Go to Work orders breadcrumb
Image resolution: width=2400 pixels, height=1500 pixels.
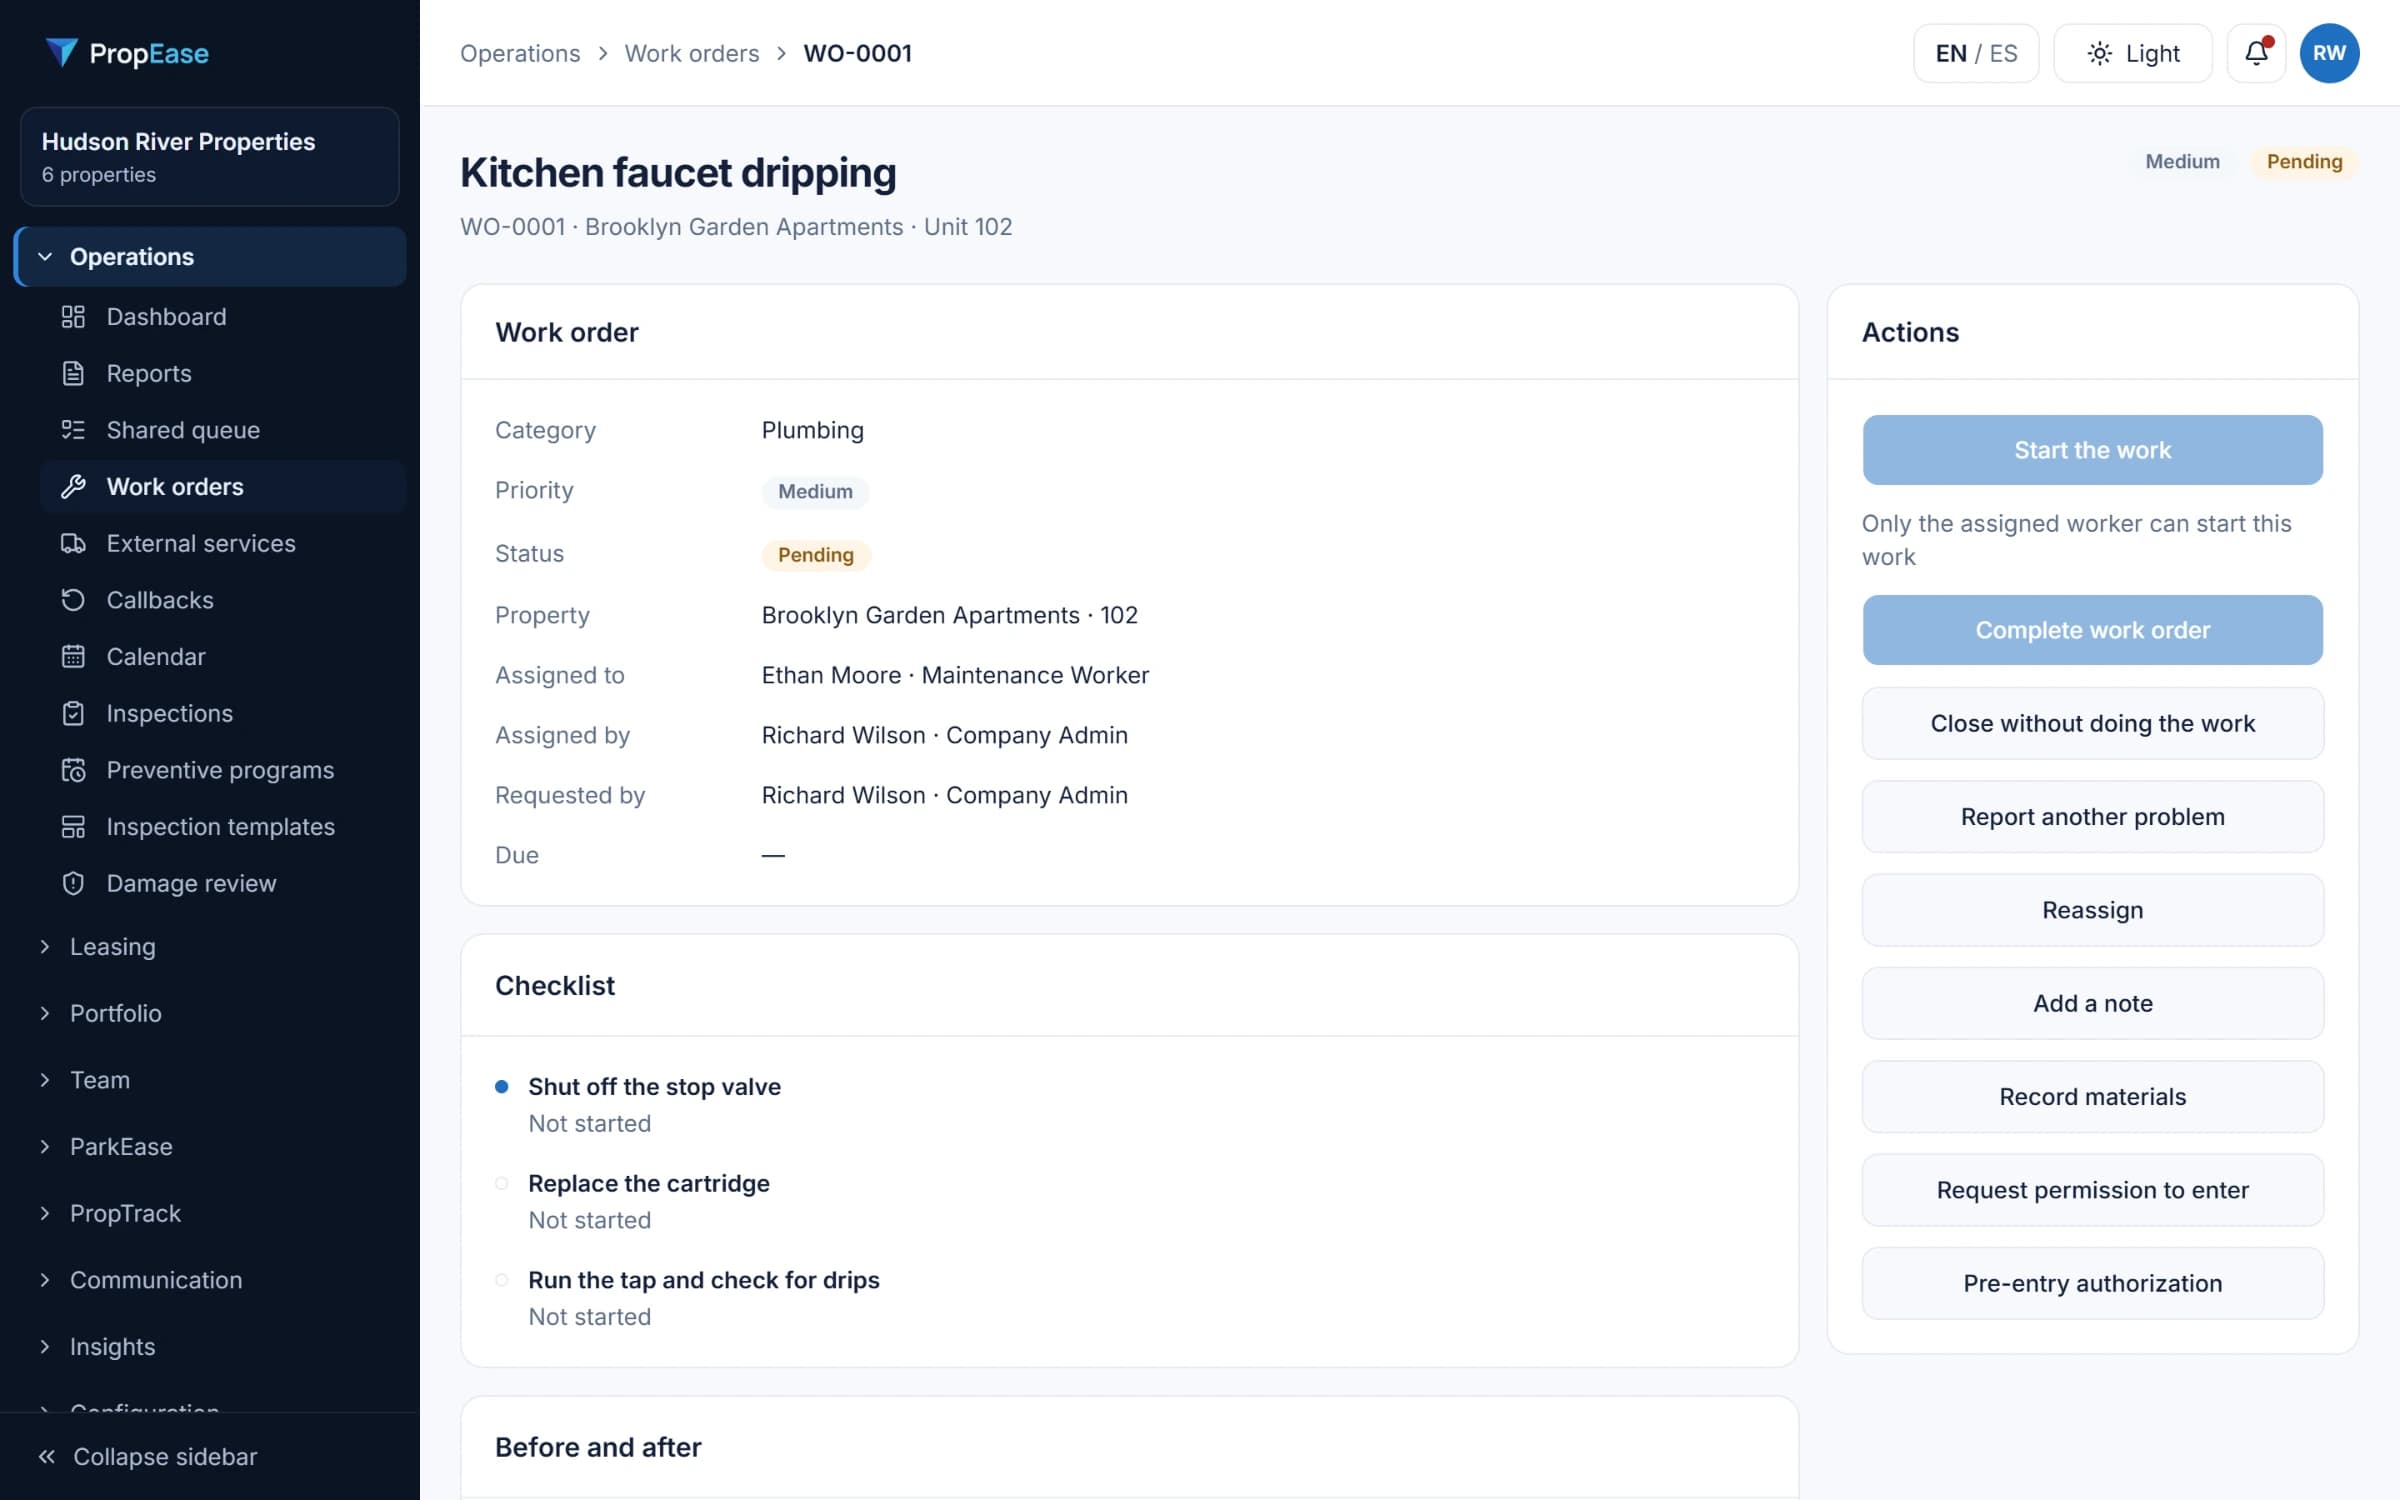(692, 53)
